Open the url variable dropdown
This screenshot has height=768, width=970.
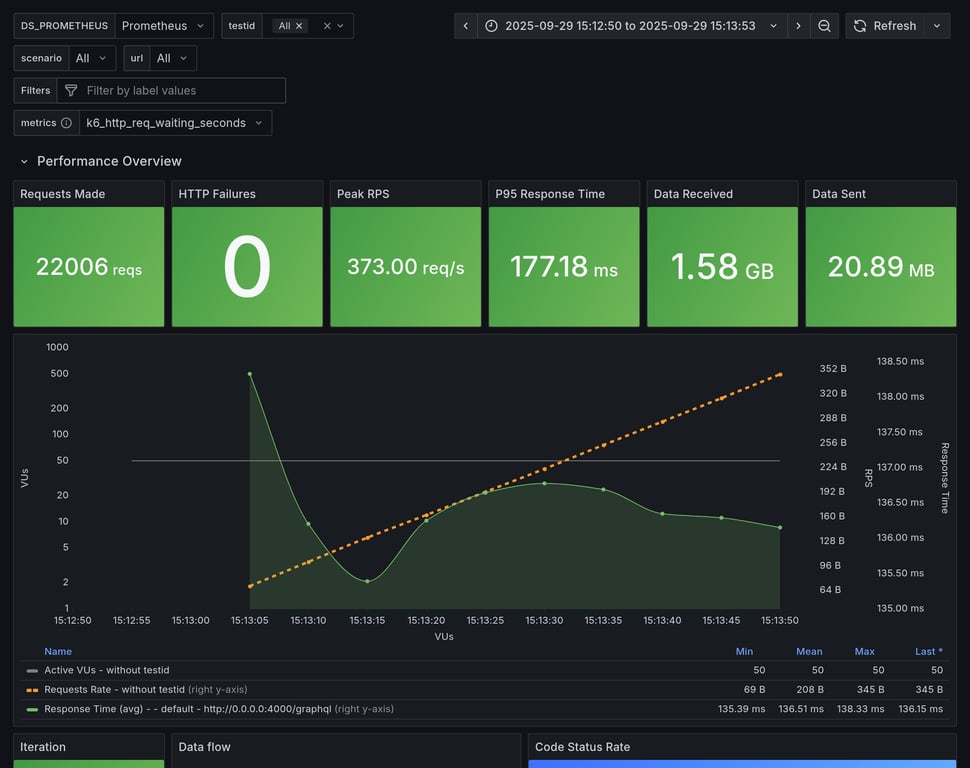click(173, 58)
